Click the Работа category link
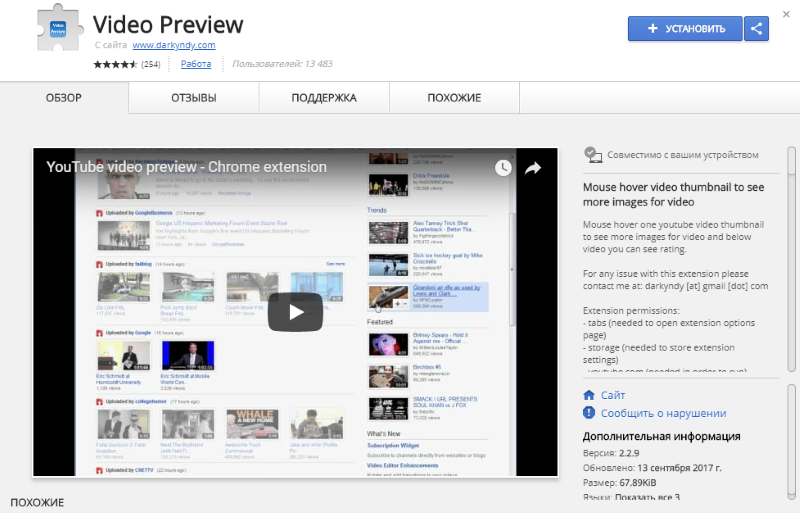The width and height of the screenshot is (800, 513). pos(196,64)
